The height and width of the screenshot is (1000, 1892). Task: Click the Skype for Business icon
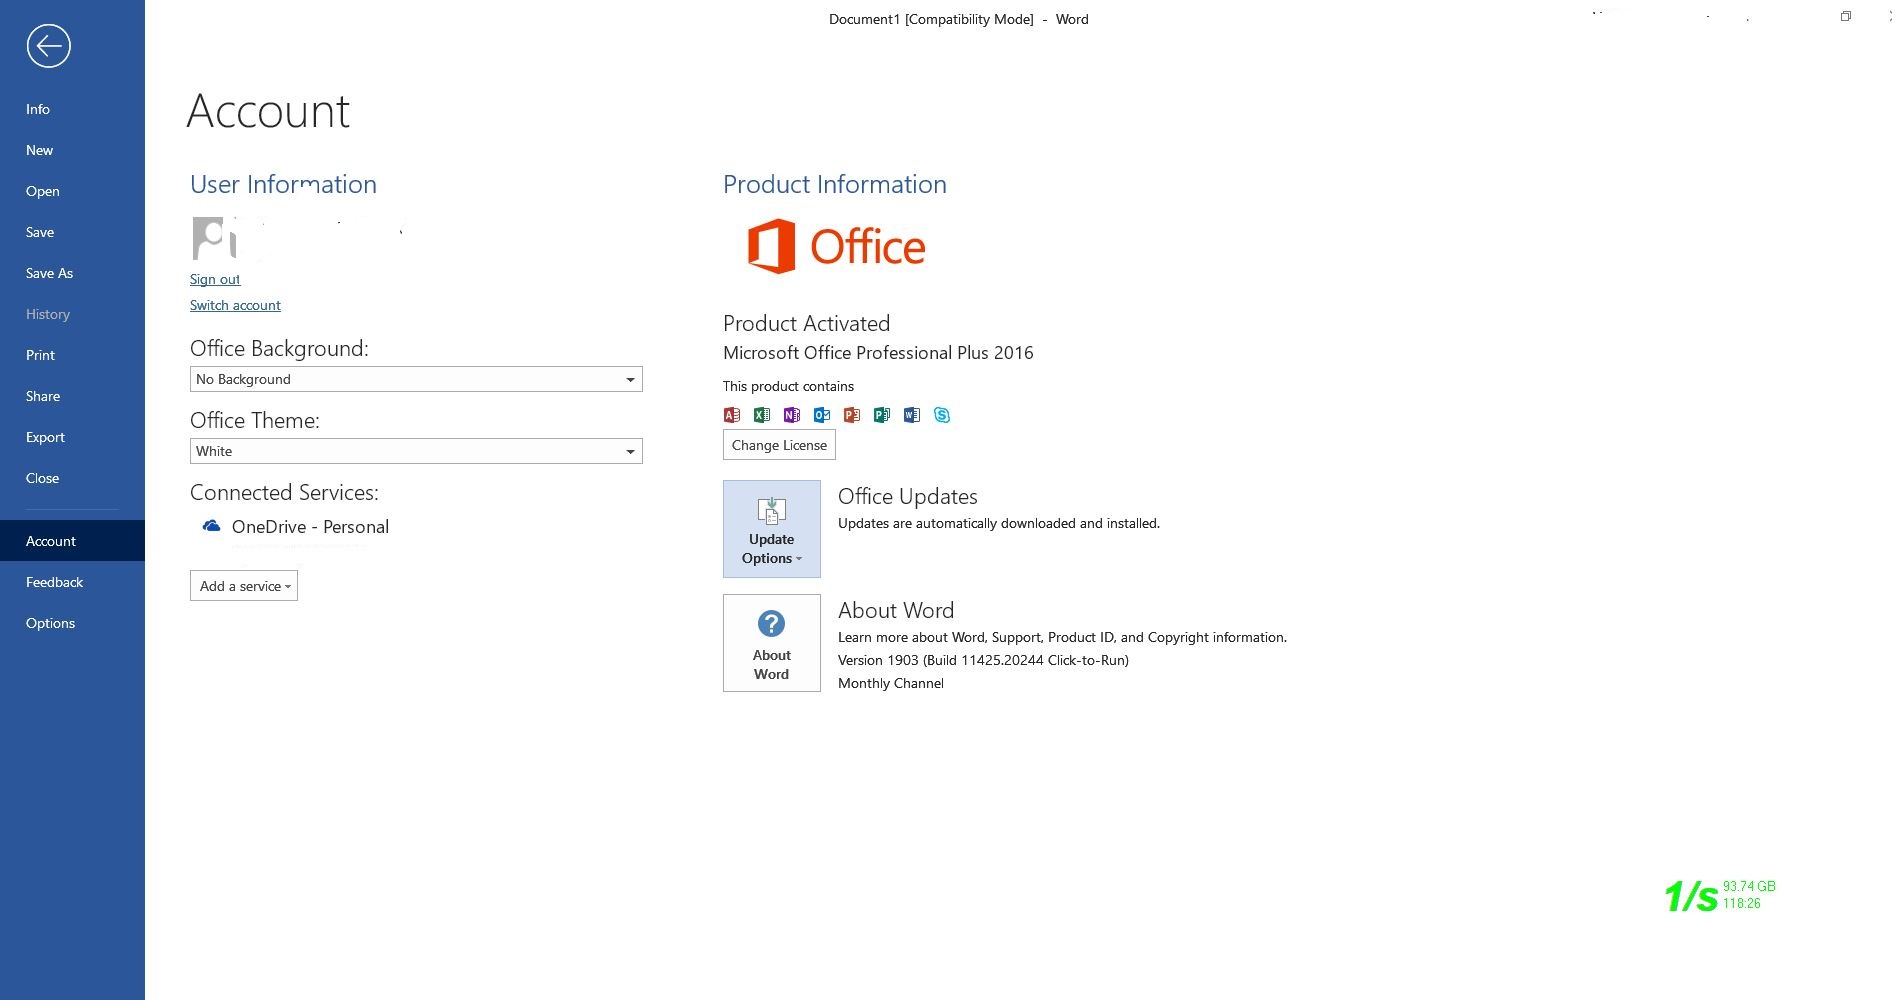[942, 415]
